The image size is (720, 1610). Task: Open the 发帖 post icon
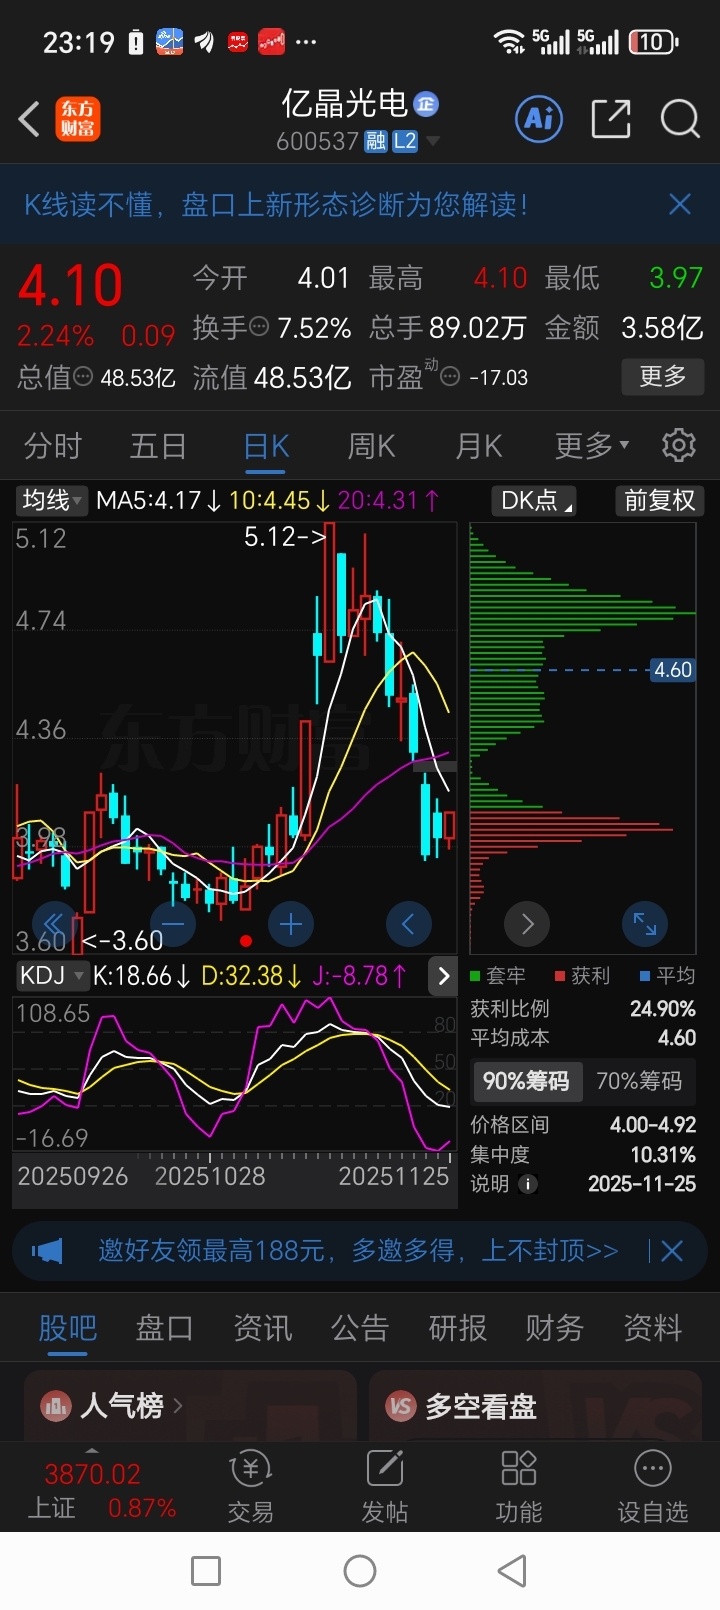[385, 1487]
